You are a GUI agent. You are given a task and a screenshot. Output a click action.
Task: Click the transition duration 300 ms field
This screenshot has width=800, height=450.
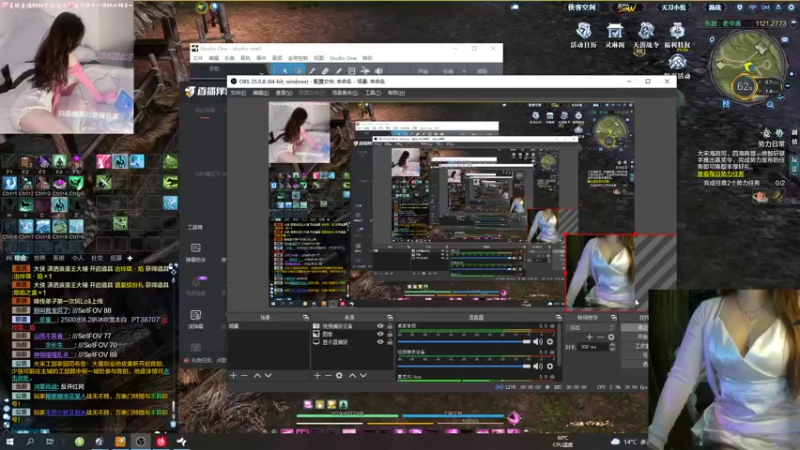(x=593, y=347)
